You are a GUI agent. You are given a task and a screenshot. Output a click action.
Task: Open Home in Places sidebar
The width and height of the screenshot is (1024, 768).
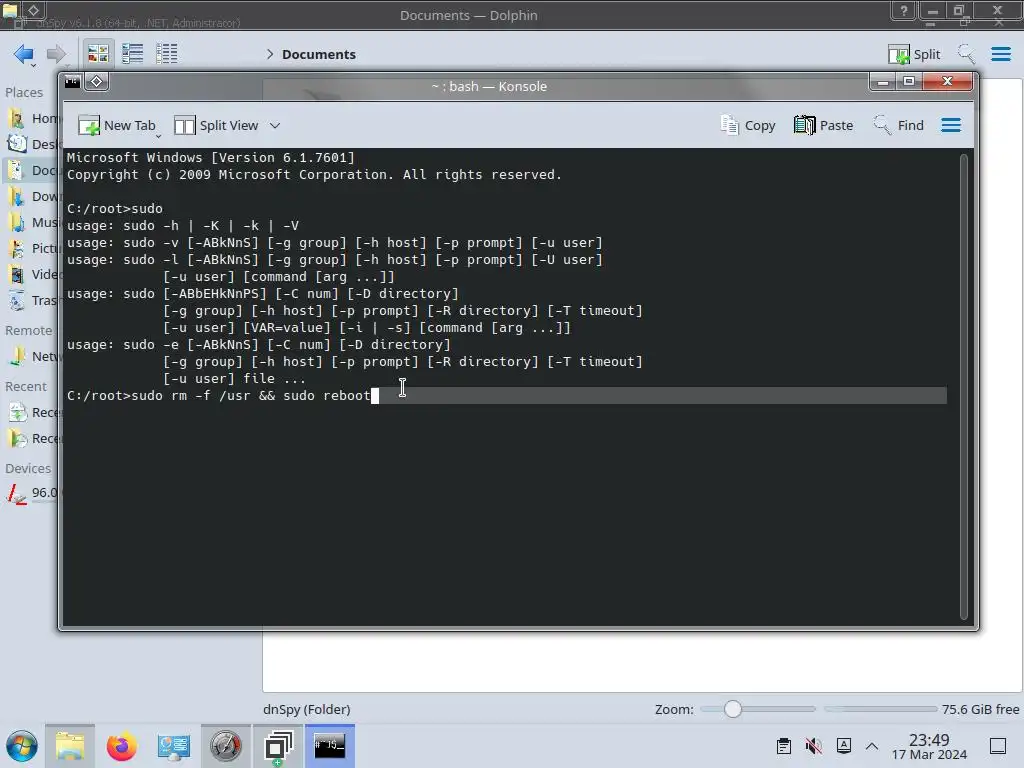(x=33, y=118)
